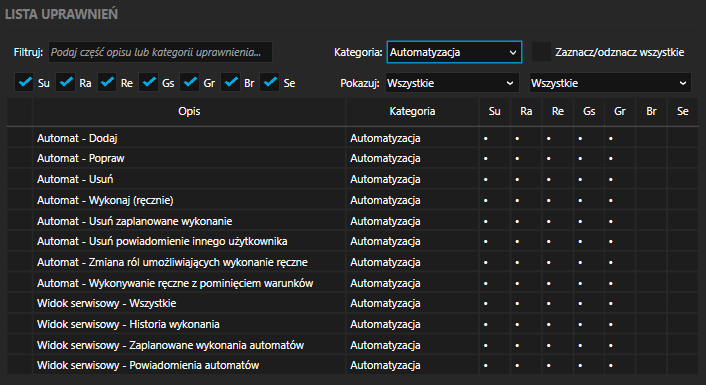Check the Zaznacz/odznacz wszystkie box
The width and height of the screenshot is (706, 385).
(541, 52)
